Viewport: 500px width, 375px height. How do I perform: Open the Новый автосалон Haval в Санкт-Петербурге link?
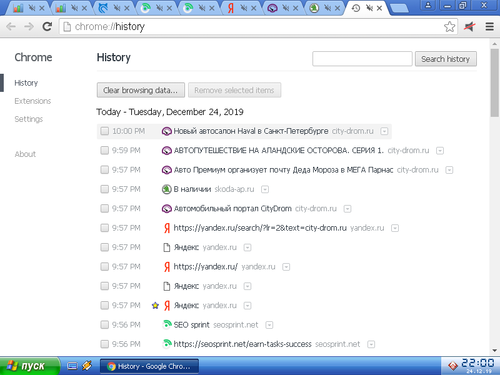click(x=251, y=131)
